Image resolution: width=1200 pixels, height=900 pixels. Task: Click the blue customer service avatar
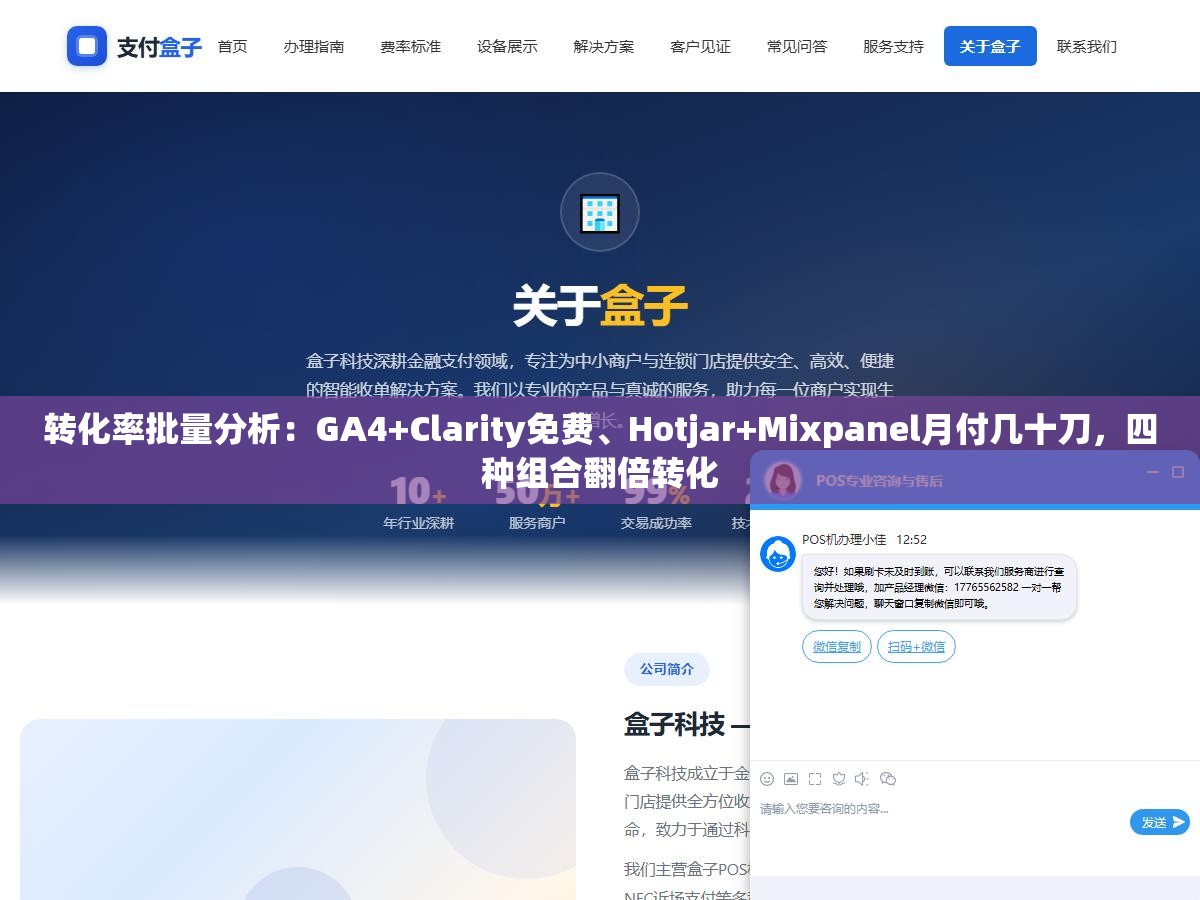tap(778, 554)
